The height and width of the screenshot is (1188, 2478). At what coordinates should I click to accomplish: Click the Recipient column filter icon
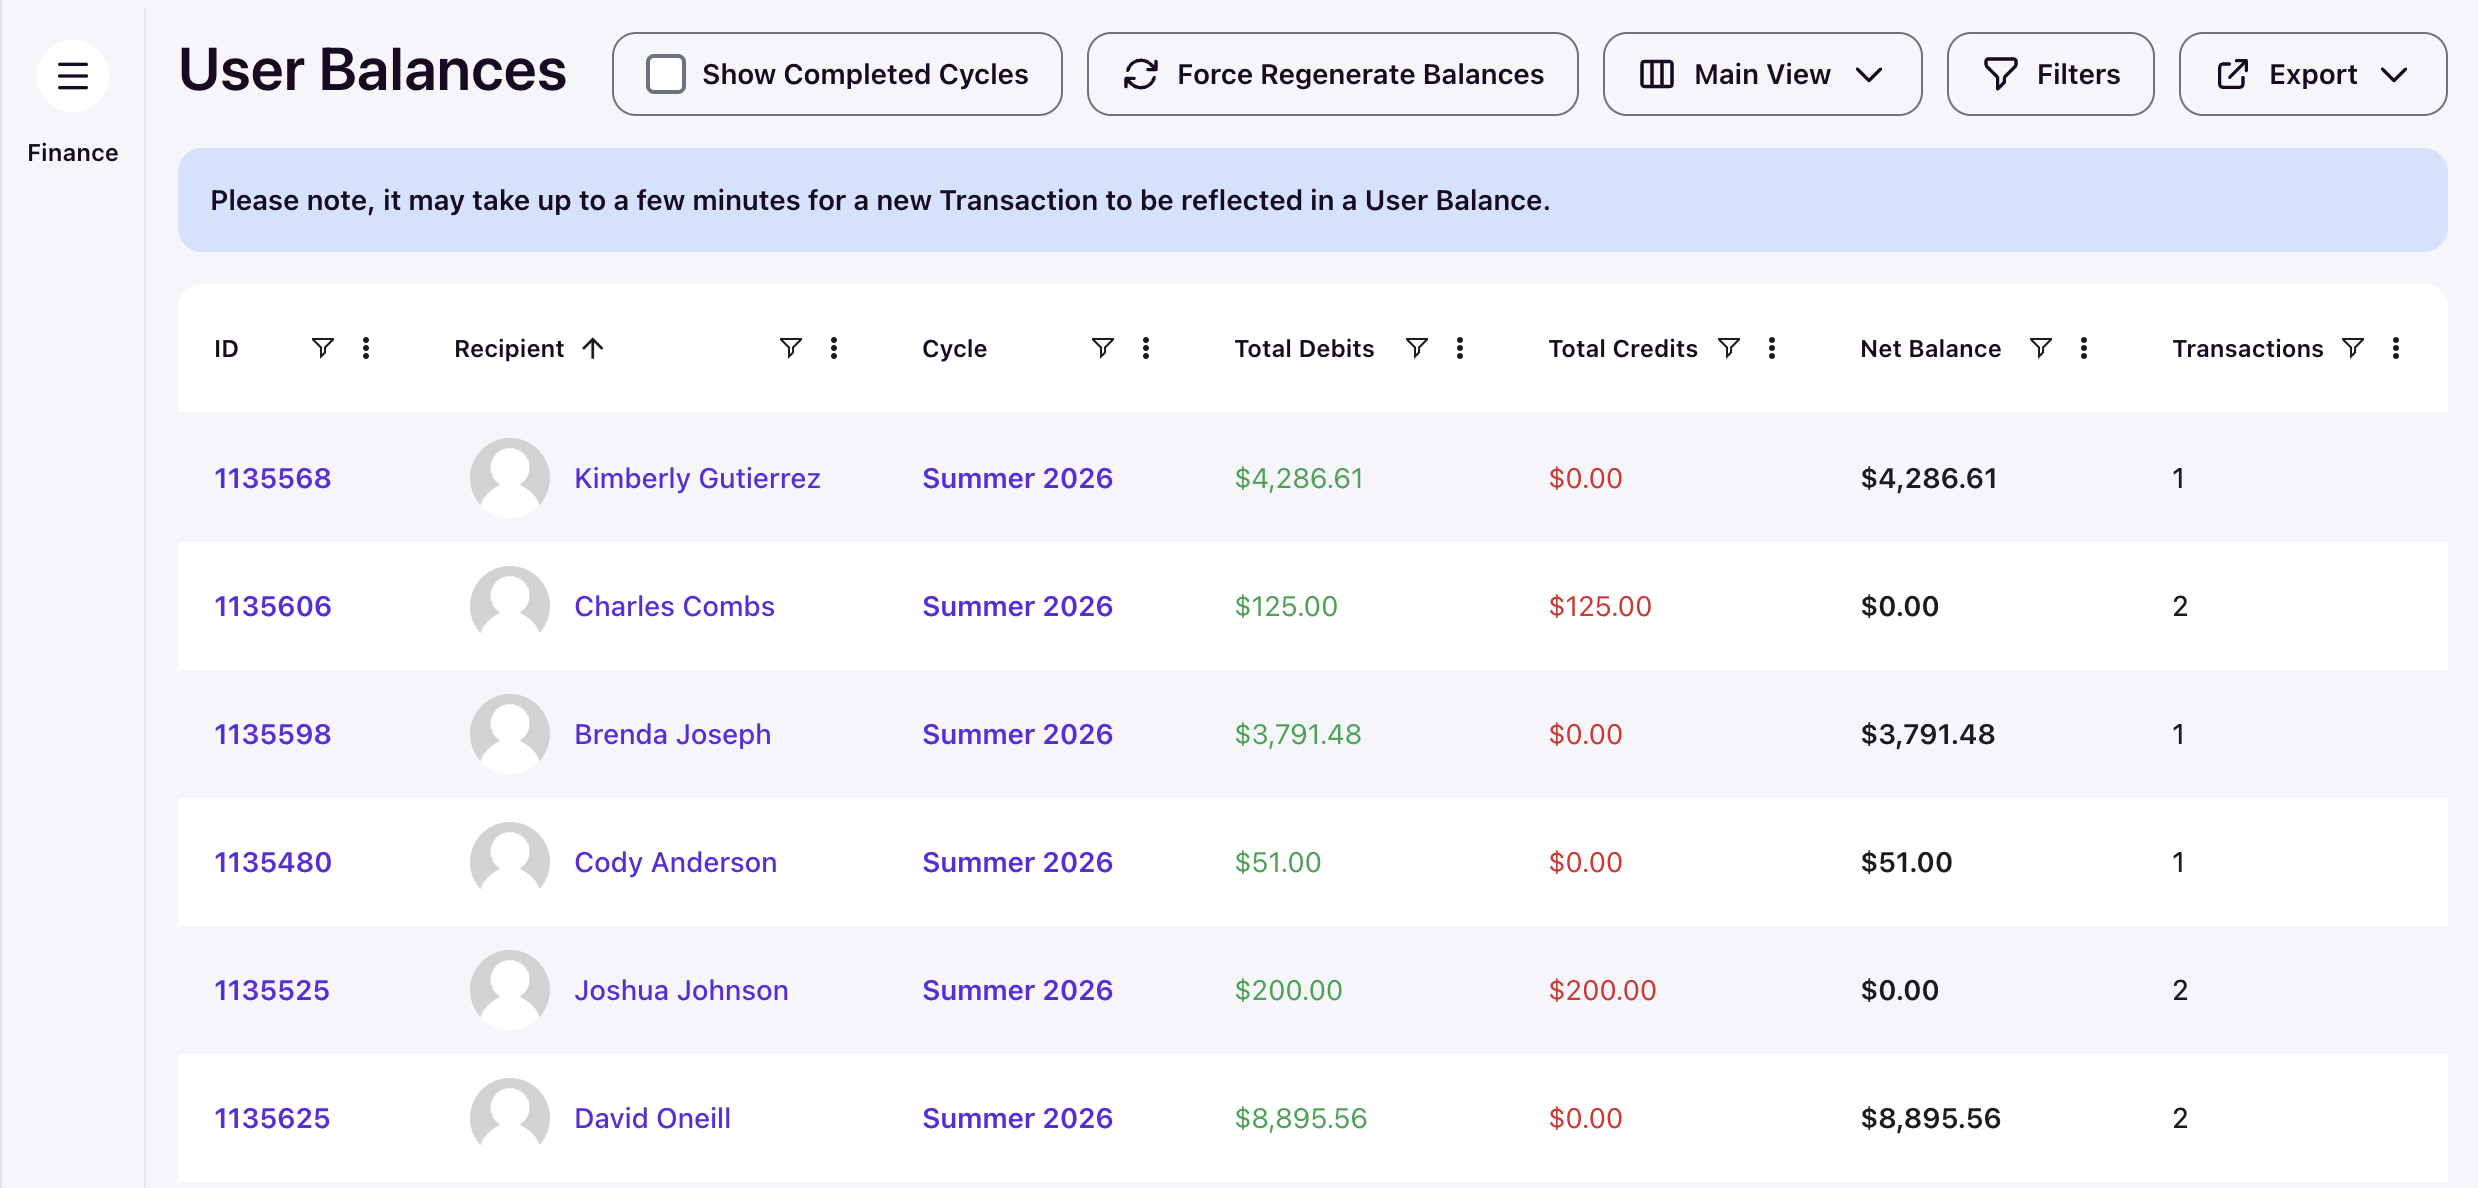790,348
